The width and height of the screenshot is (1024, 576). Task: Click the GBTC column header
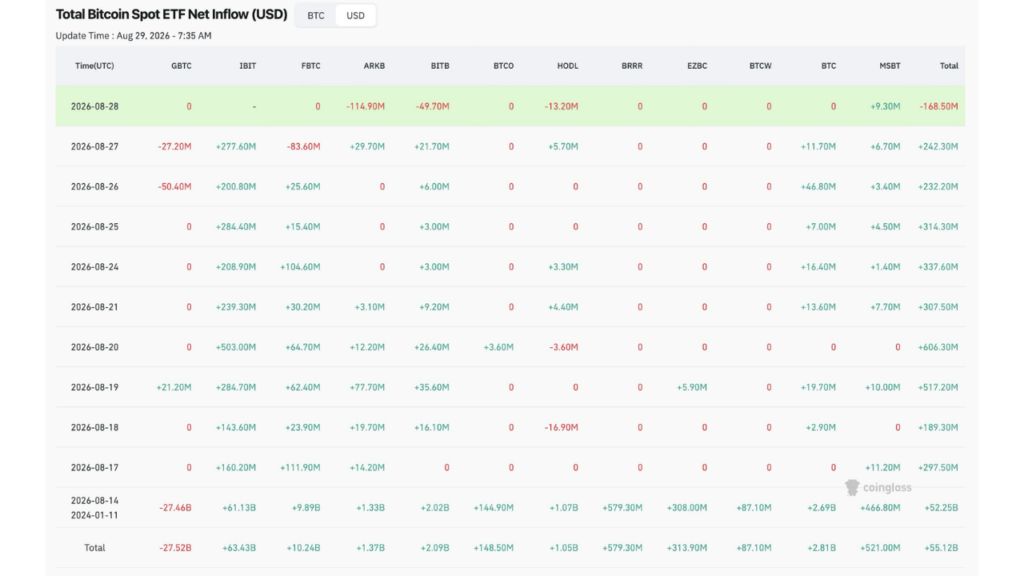point(181,66)
